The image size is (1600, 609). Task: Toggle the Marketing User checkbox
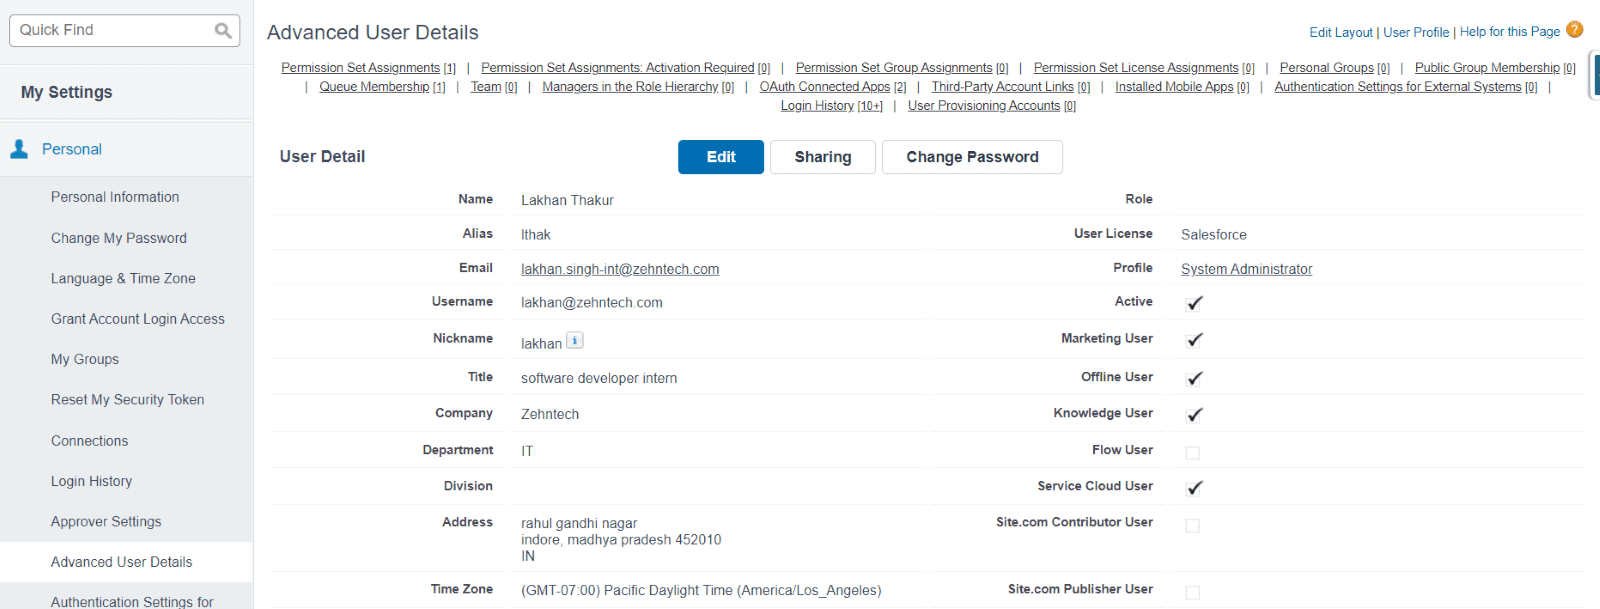point(1193,340)
